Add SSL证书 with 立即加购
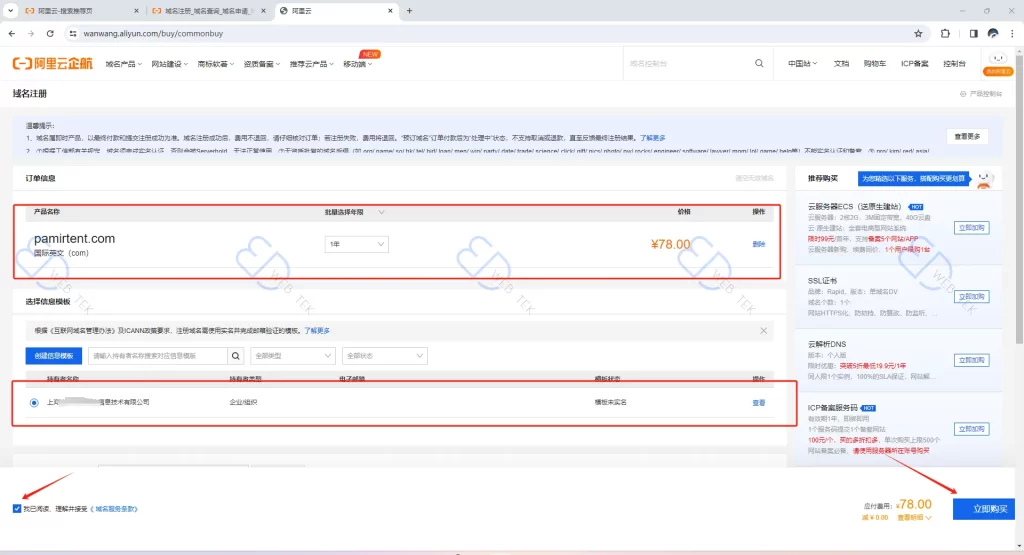1024x555 pixels. click(971, 297)
